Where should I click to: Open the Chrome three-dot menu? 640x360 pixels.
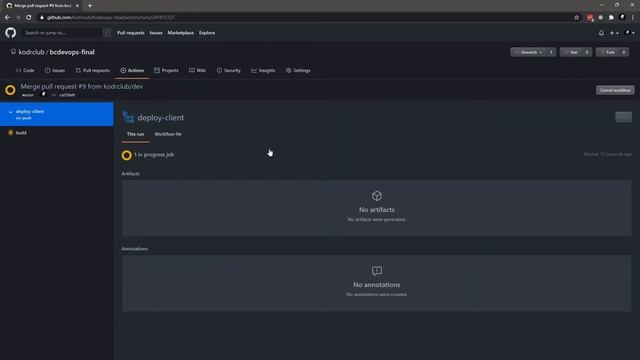633,18
